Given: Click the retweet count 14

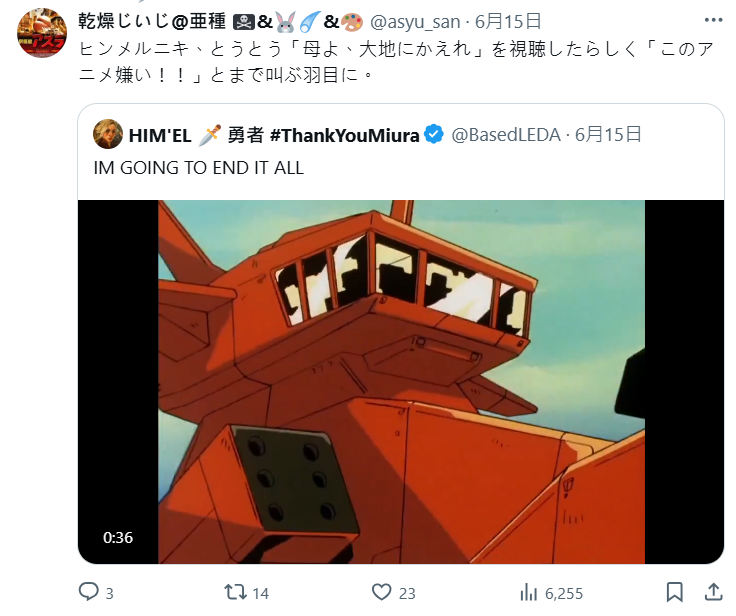Looking at the screenshot, I should [261, 593].
